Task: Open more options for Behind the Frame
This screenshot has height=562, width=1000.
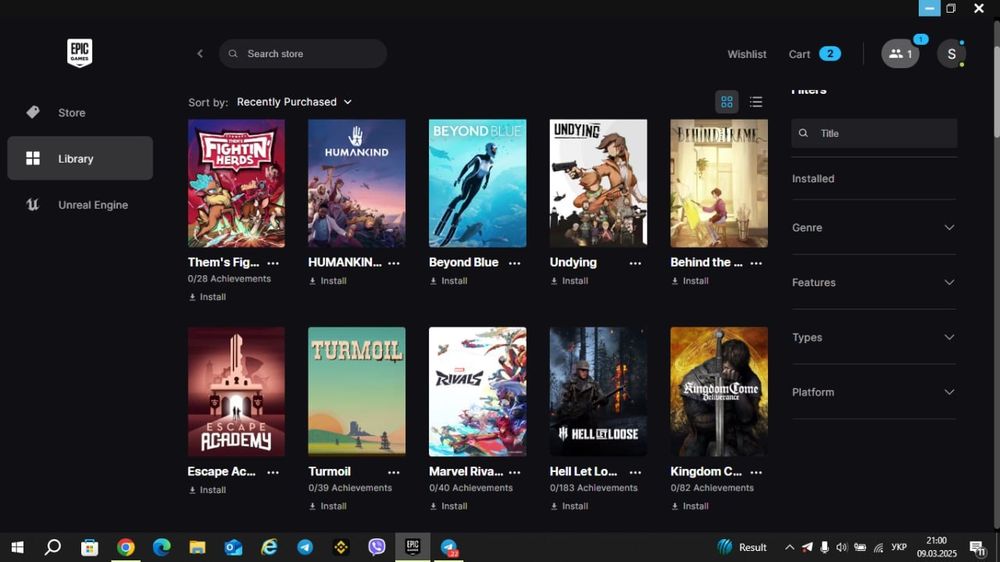Action: (x=756, y=263)
